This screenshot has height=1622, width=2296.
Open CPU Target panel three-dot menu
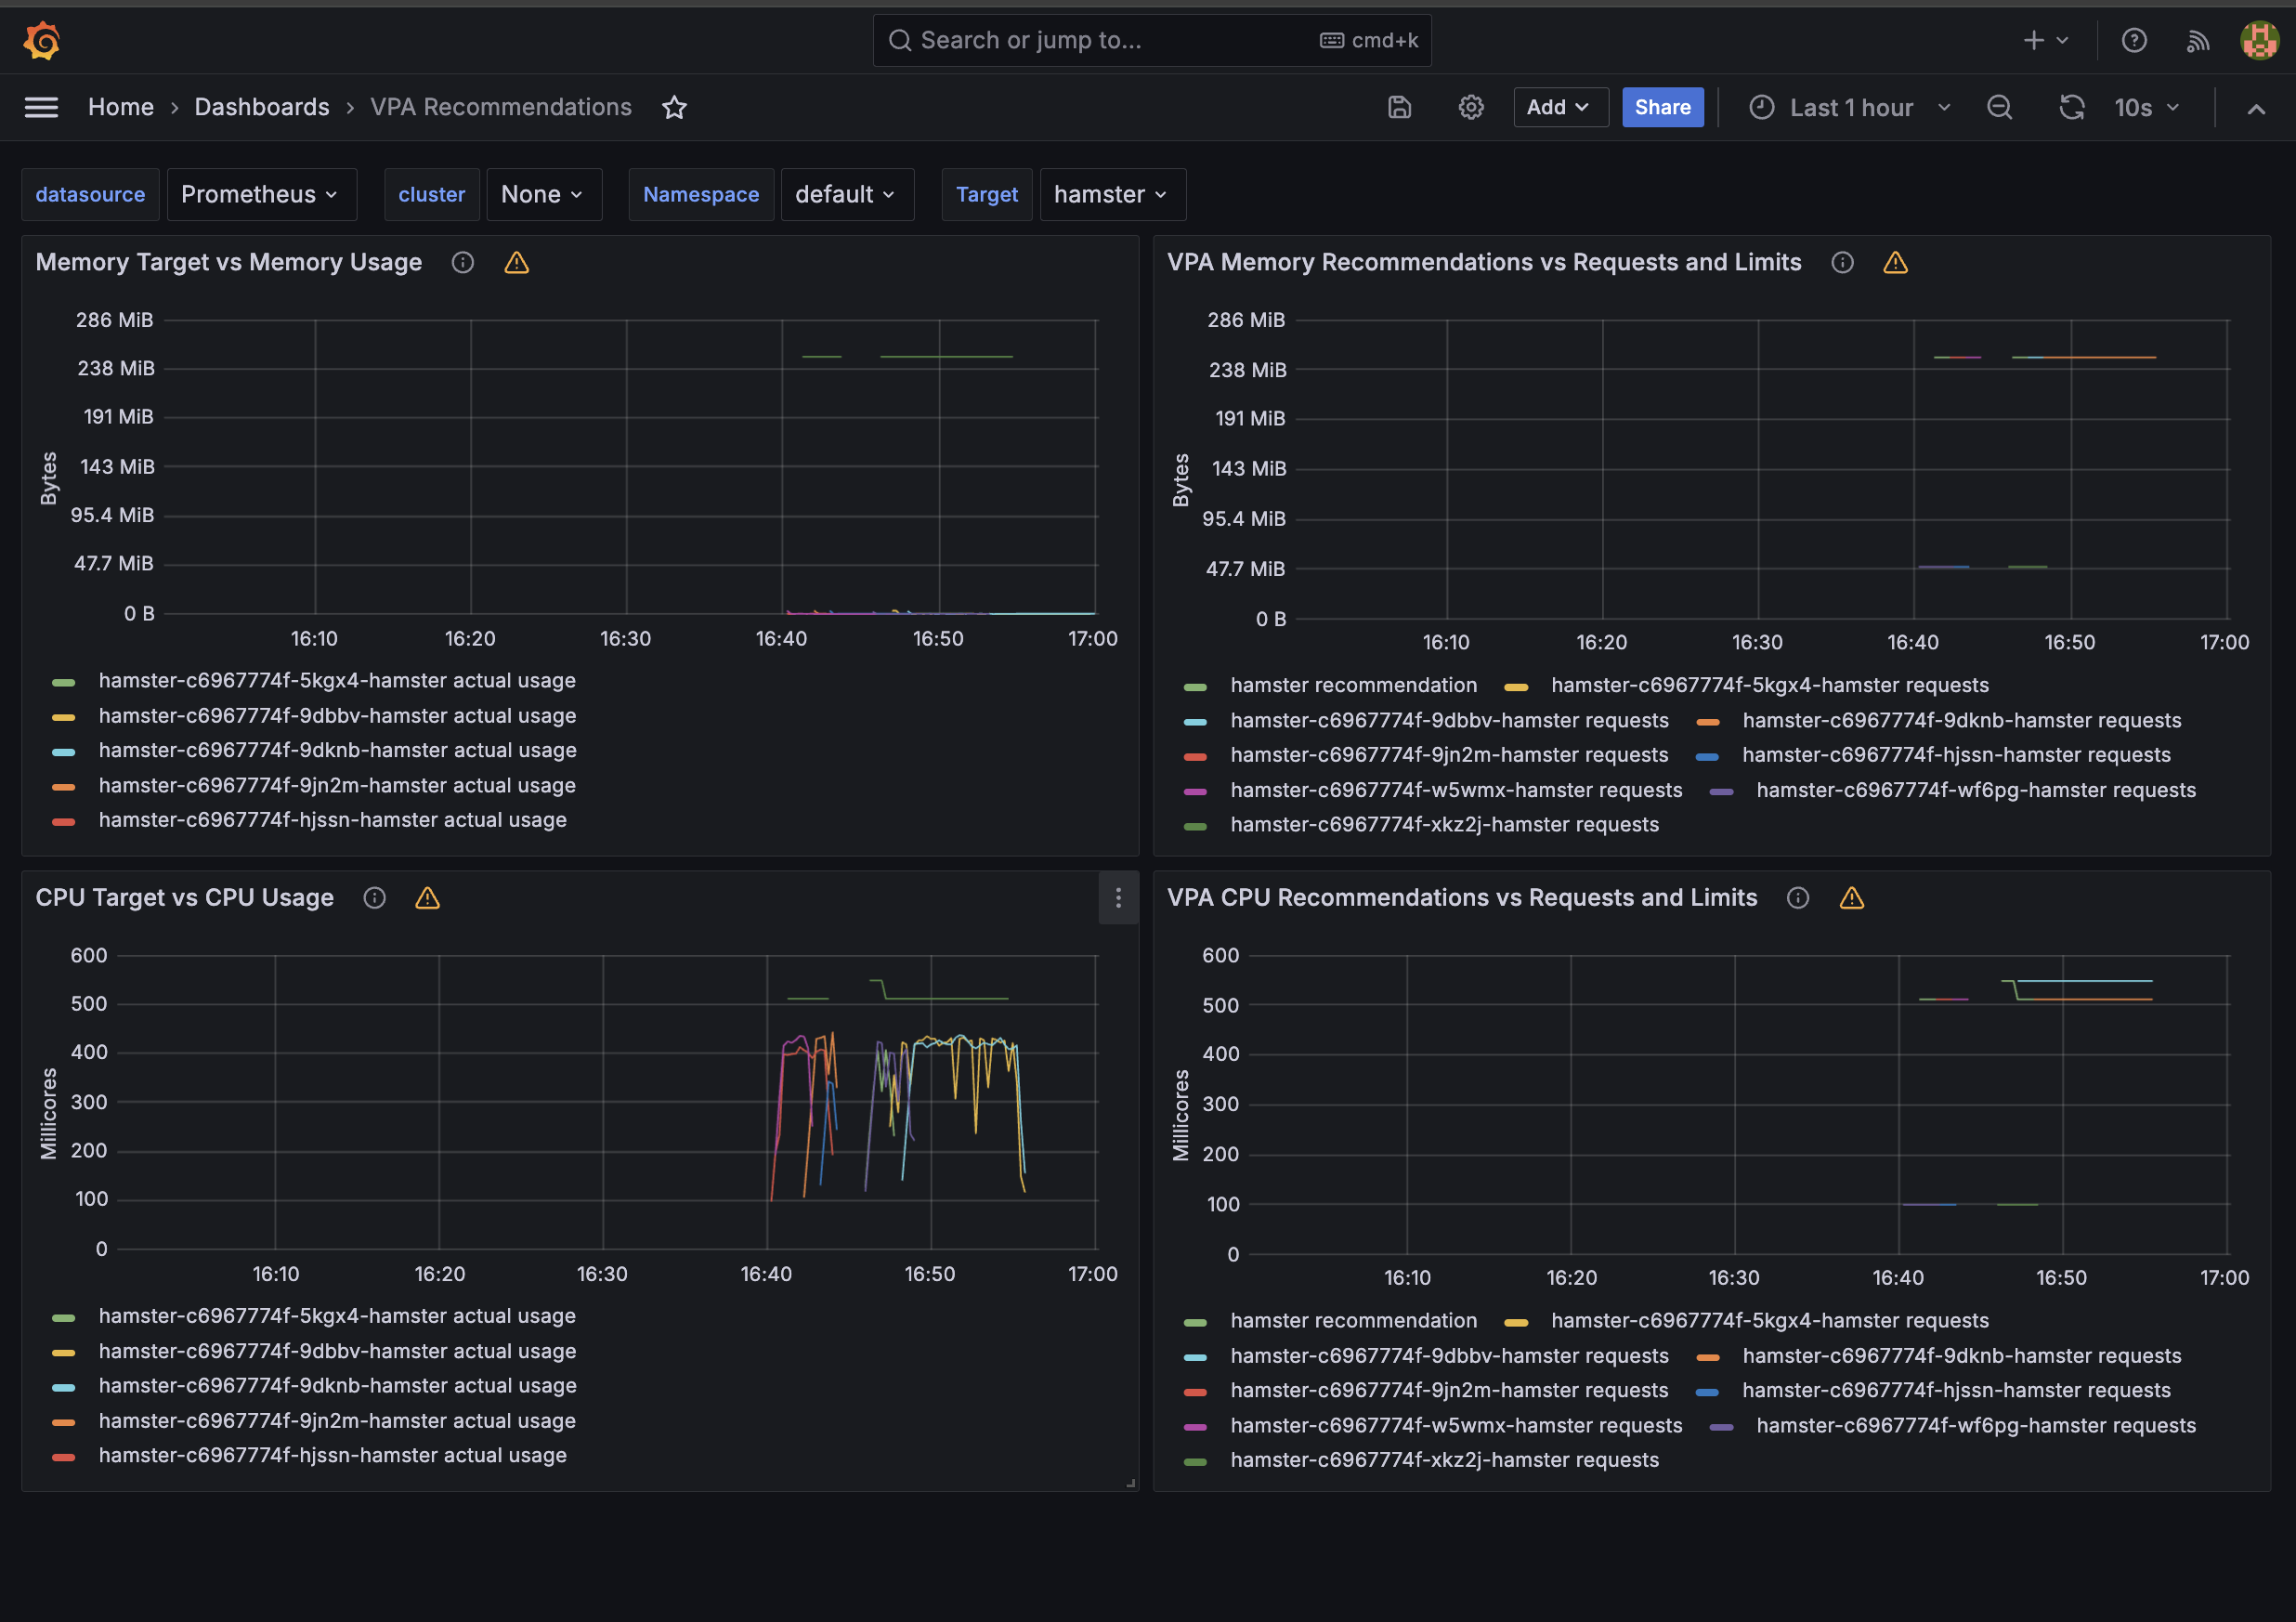click(1118, 898)
